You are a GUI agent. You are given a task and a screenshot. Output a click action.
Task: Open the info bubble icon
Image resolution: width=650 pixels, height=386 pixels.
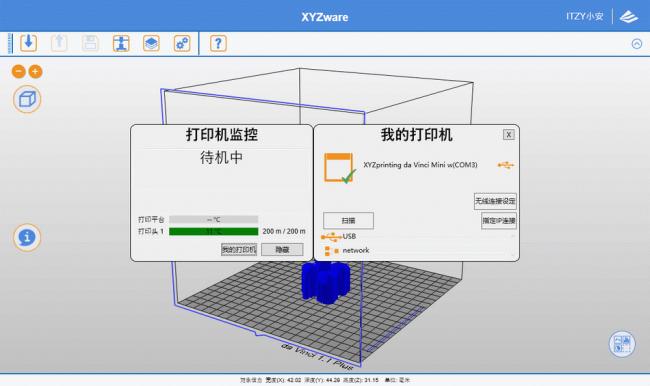point(27,237)
